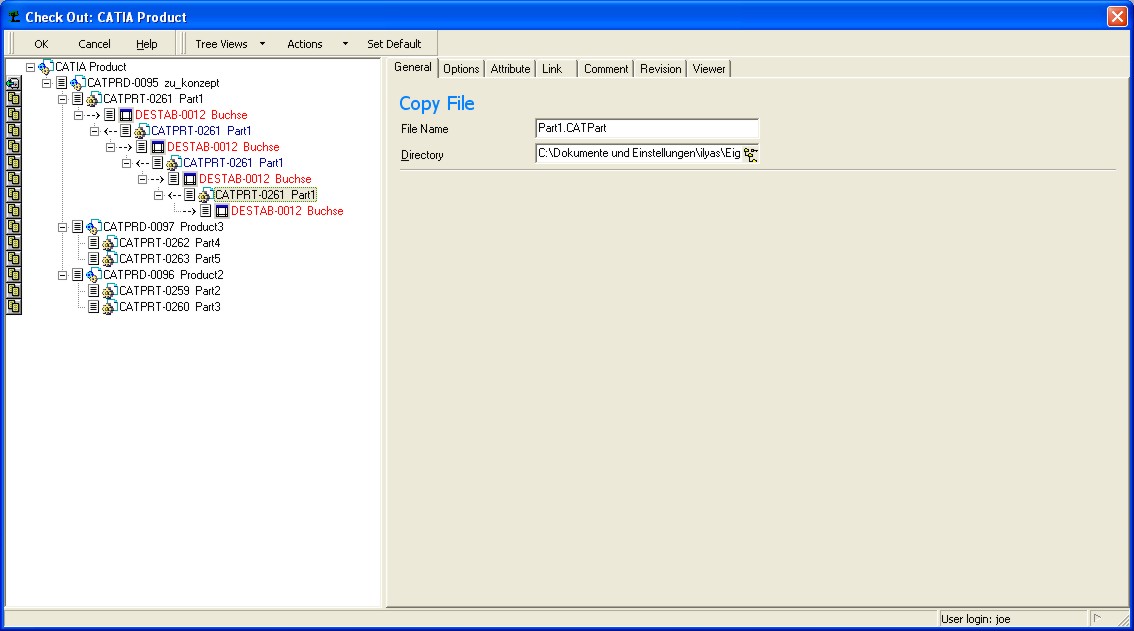
Task: Click the document list icon beside Part5
Action: click(93, 259)
